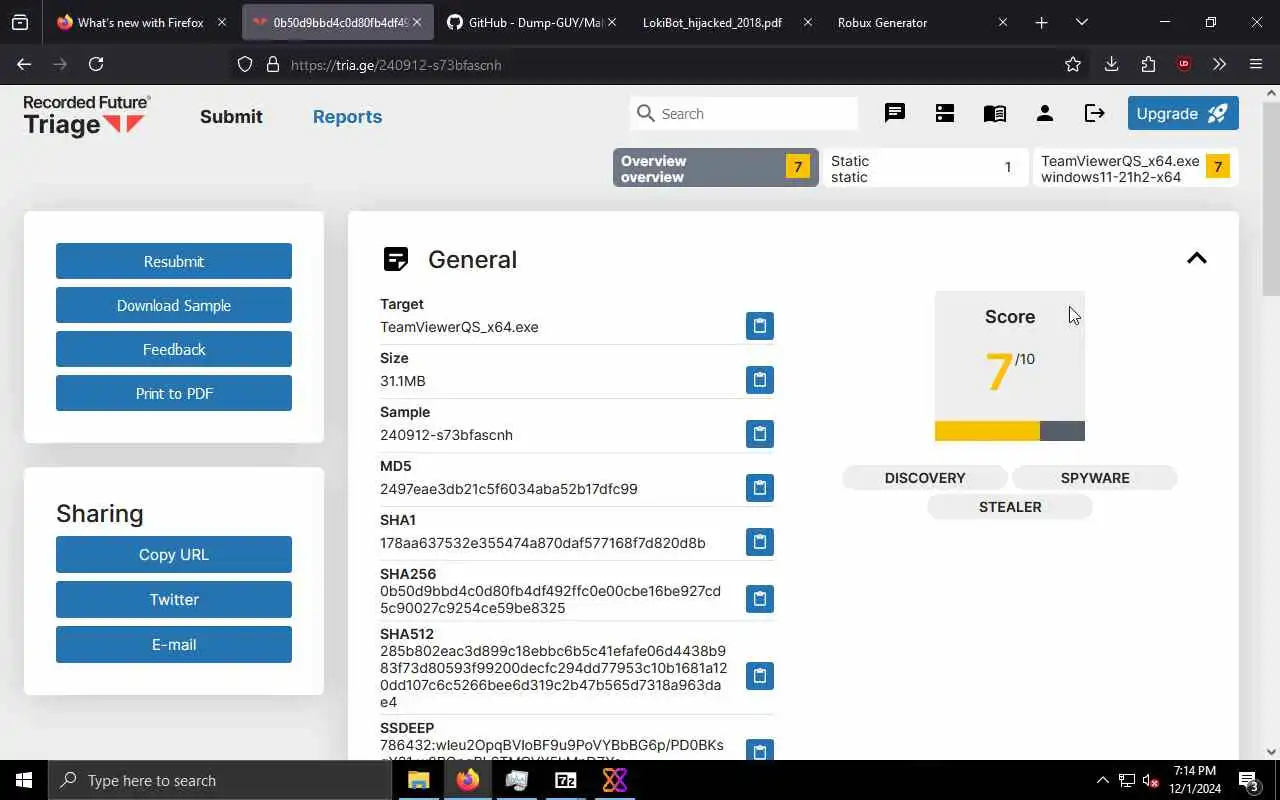1280x800 pixels.
Task: Select TeamViewerQS_x64.exe windows11 analysis tab
Action: [1135, 168]
